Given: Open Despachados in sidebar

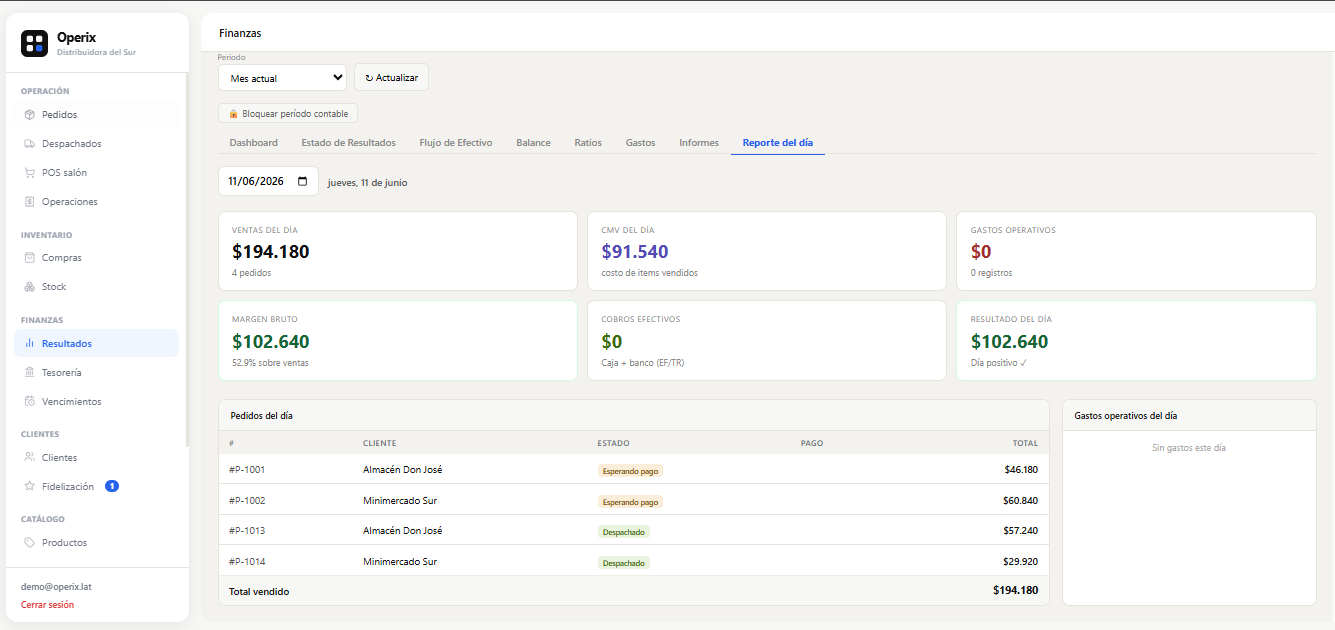Looking at the screenshot, I should click(97, 144).
